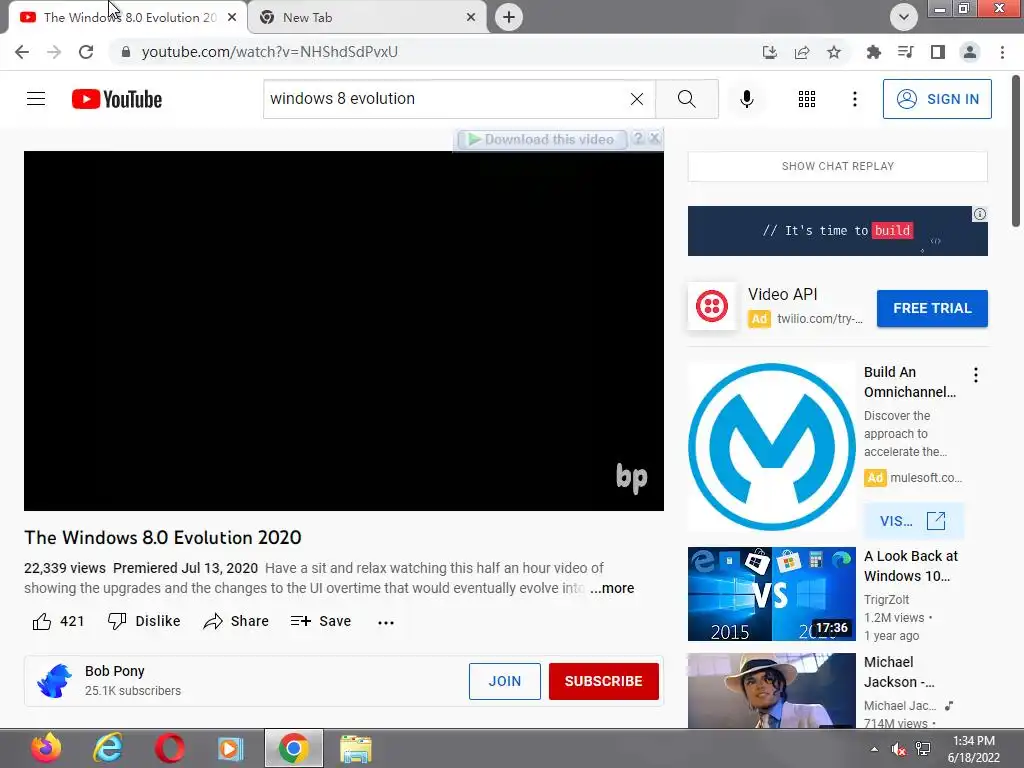This screenshot has width=1024, height=768.
Task: Save video to playlist
Action: [321, 621]
